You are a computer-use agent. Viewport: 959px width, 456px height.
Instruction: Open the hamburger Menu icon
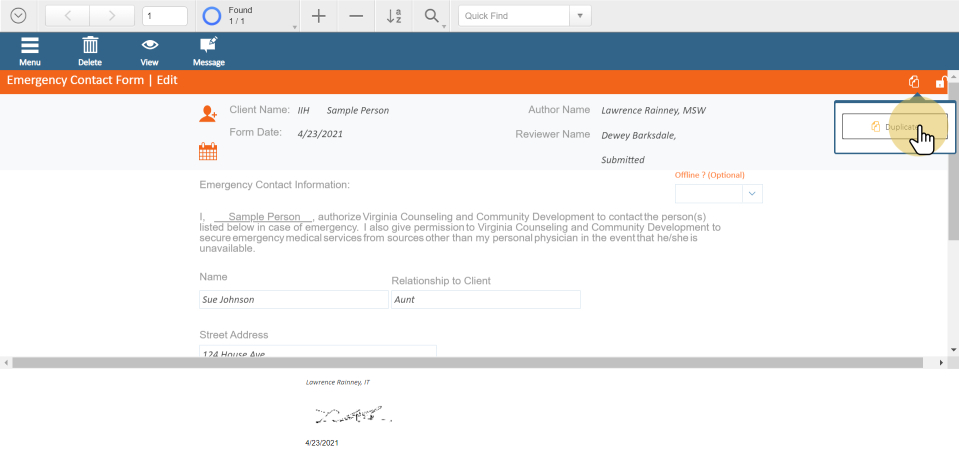pos(30,46)
